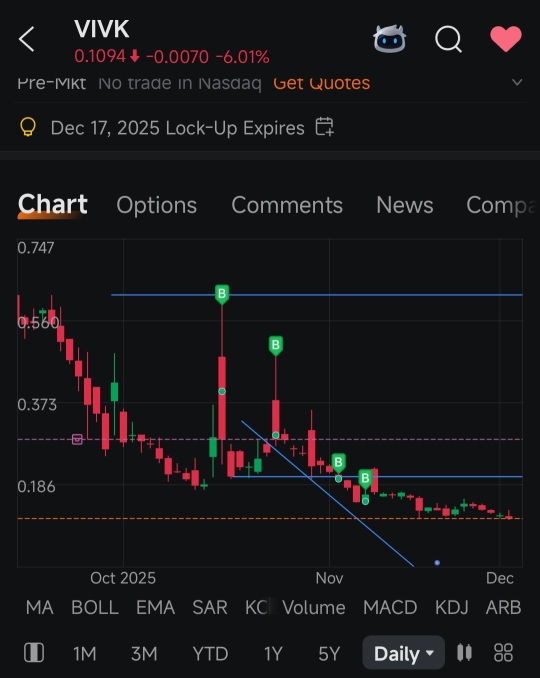Toggle the BOLL indicator overlay

(95, 608)
